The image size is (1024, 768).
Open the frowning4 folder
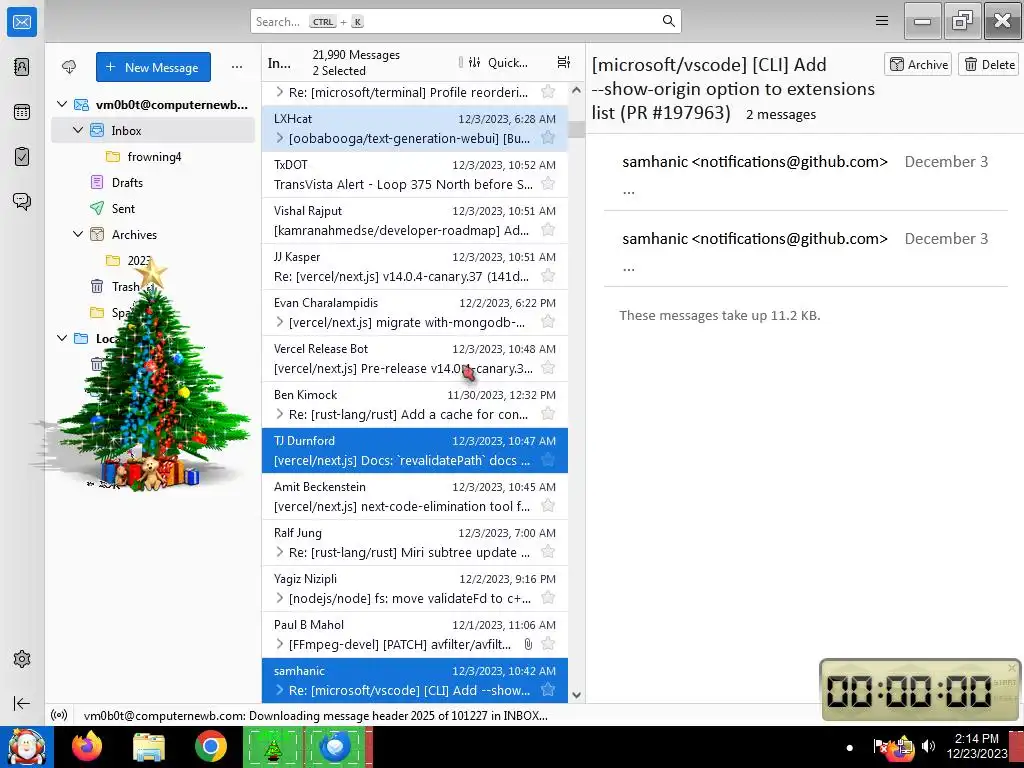[x=153, y=157]
